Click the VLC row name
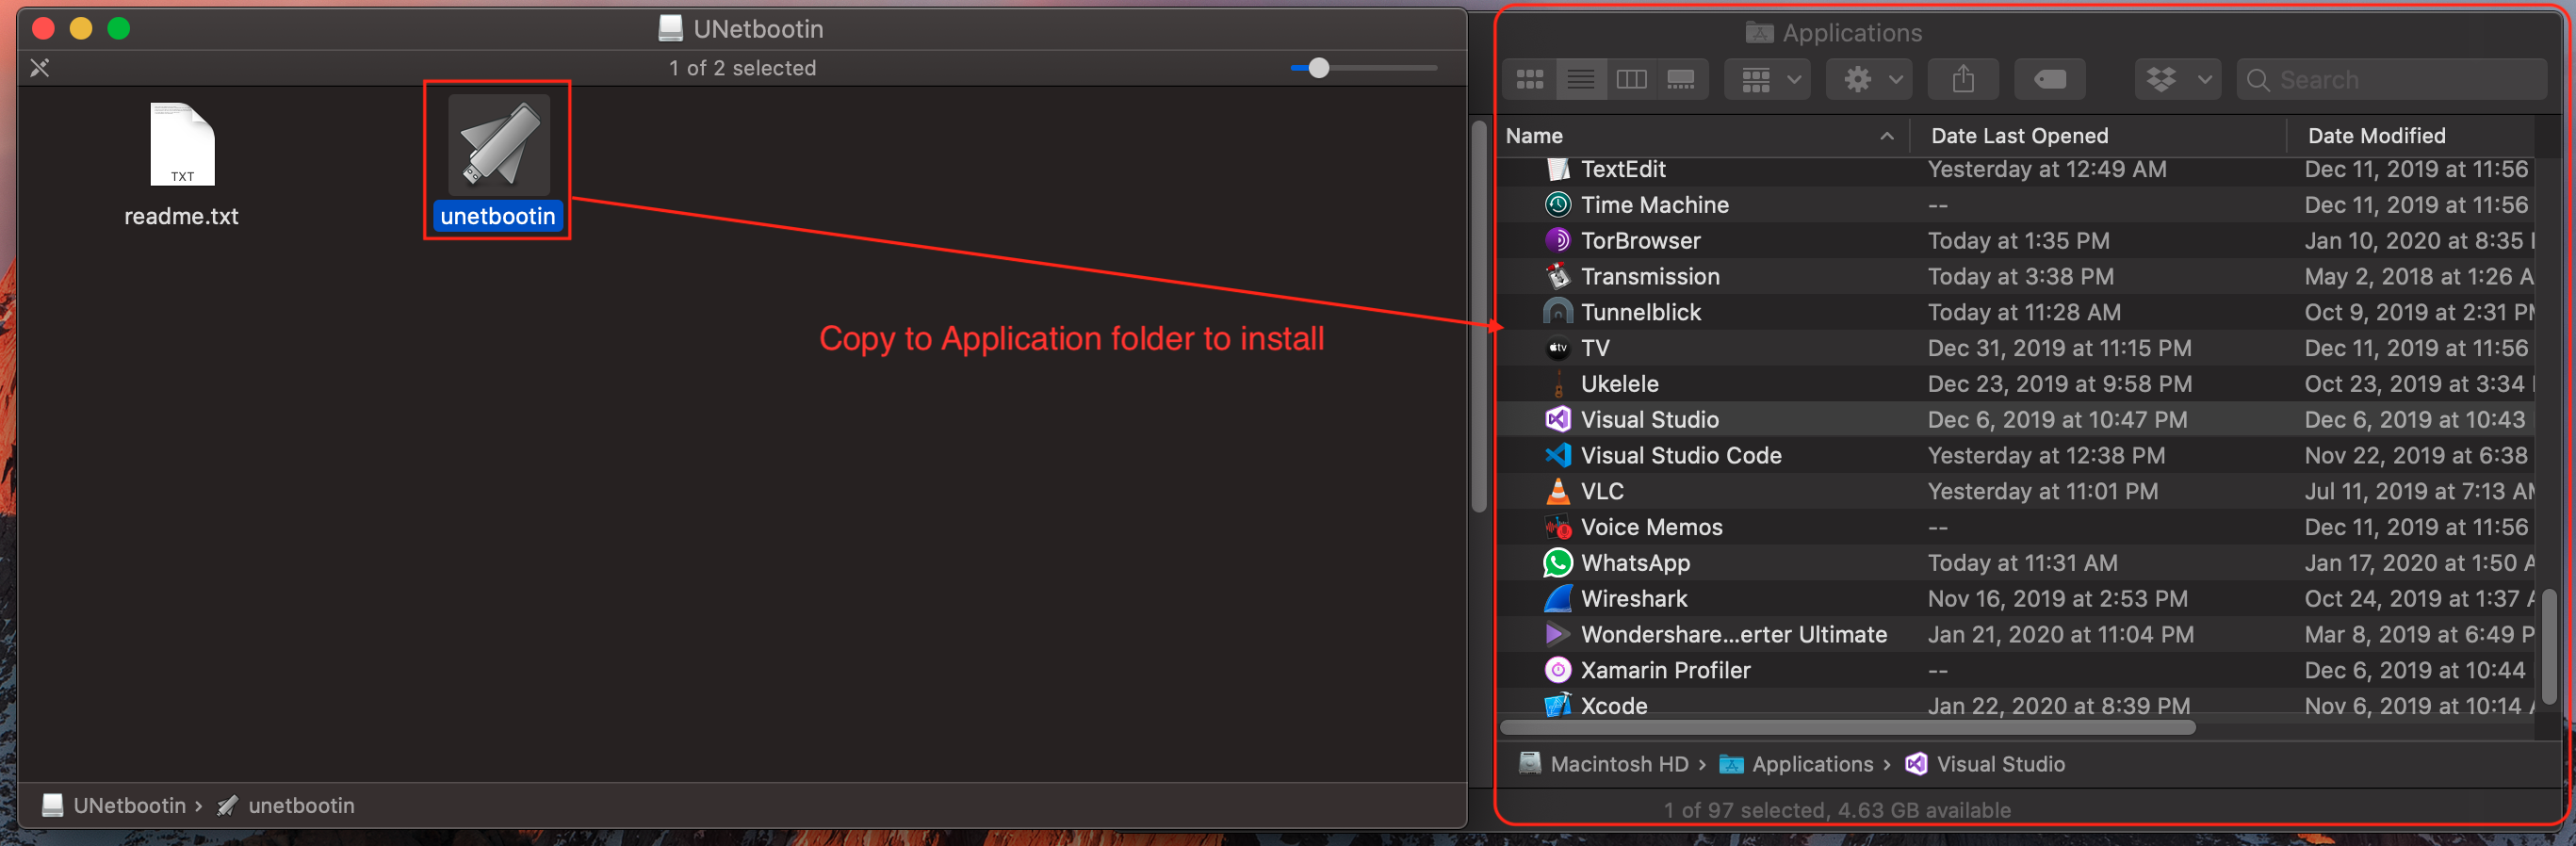Viewport: 2576px width, 846px height. tap(1602, 491)
